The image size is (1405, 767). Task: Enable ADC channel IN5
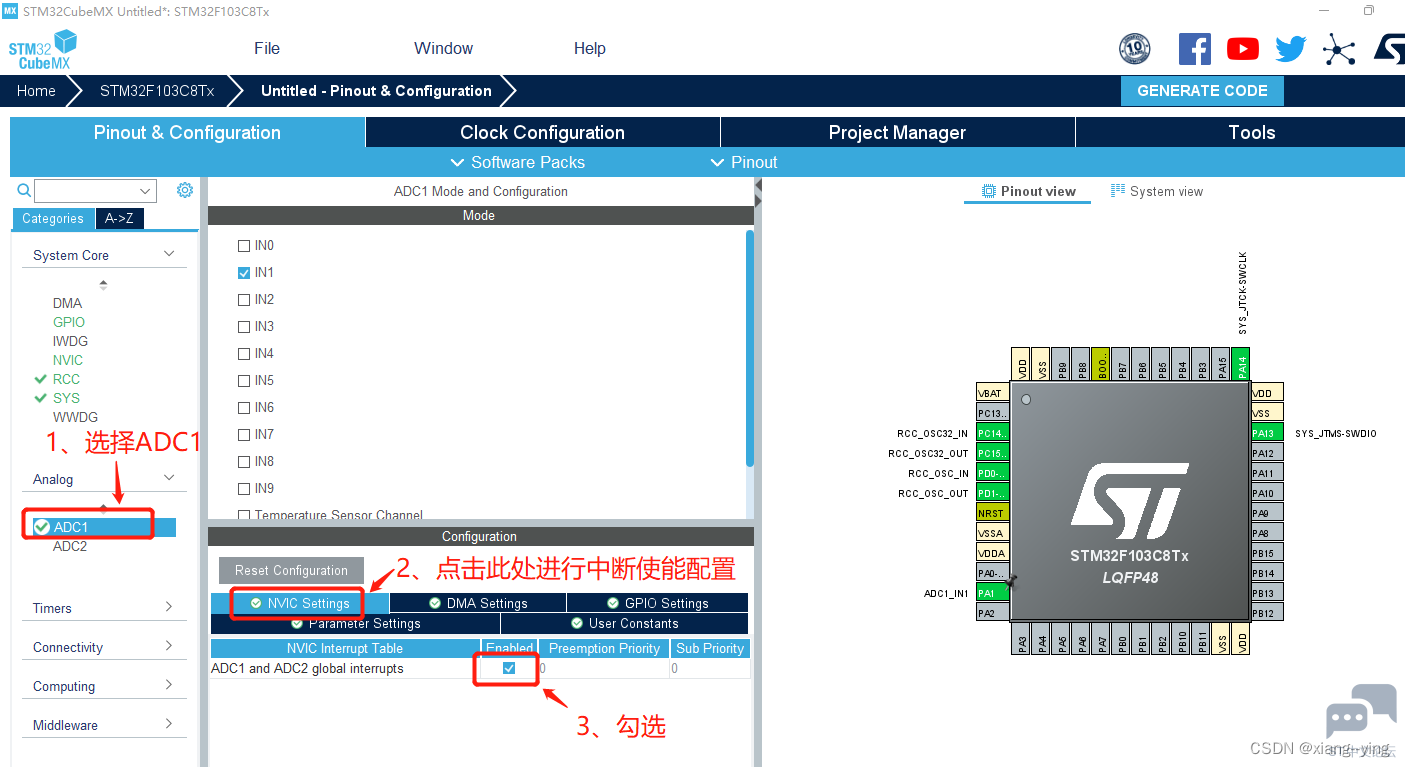(244, 381)
